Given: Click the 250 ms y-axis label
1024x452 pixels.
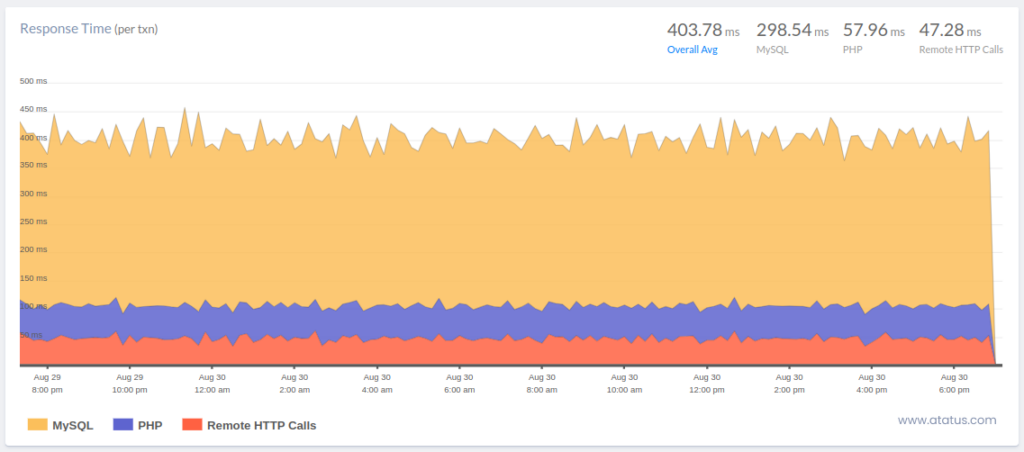Looking at the screenshot, I should pos(34,221).
